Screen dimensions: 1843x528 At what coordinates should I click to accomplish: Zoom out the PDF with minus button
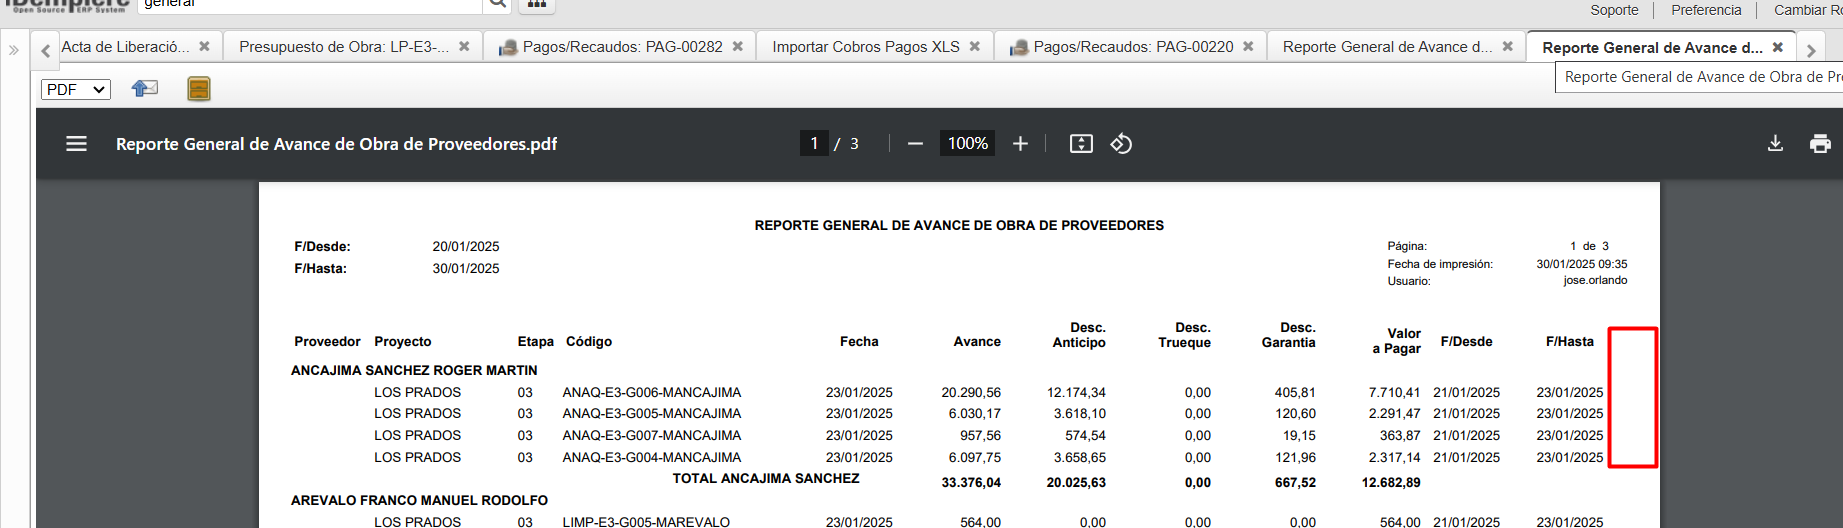(x=915, y=144)
